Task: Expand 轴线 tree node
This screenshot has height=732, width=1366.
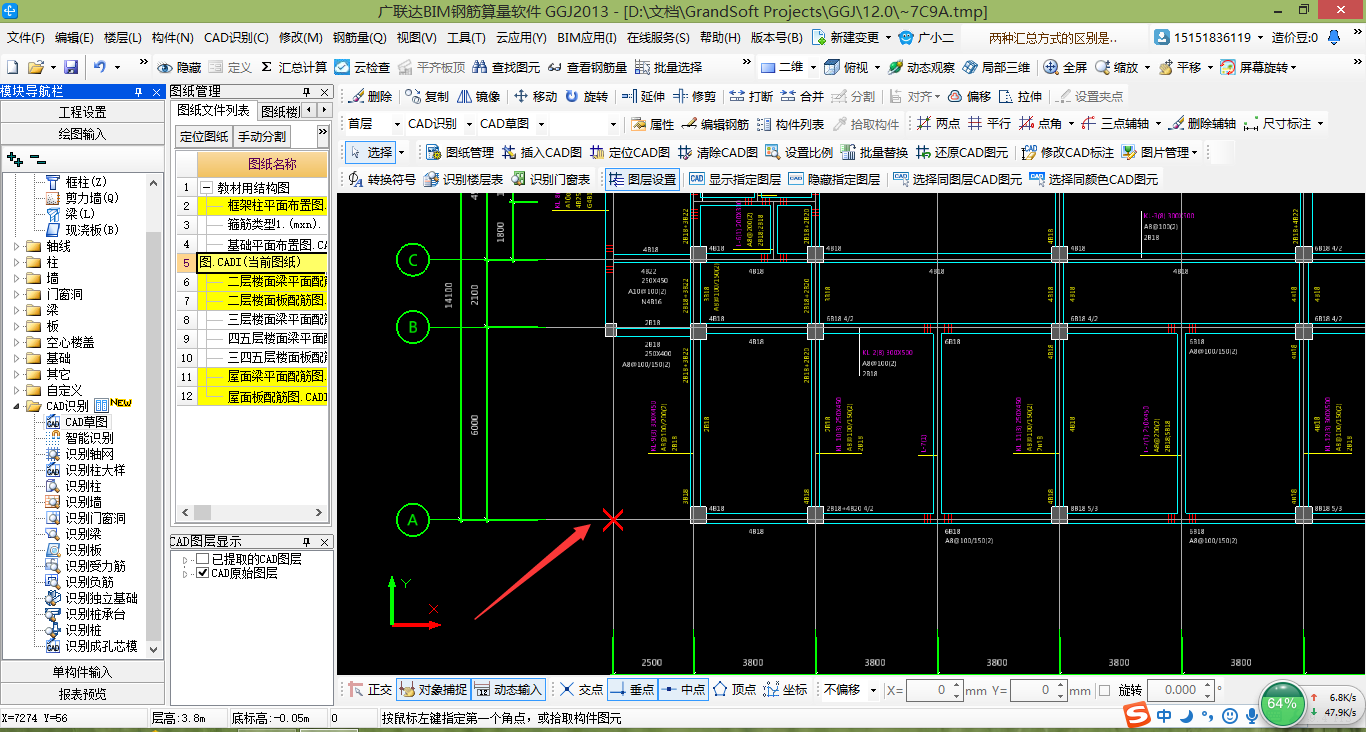Action: pos(17,246)
